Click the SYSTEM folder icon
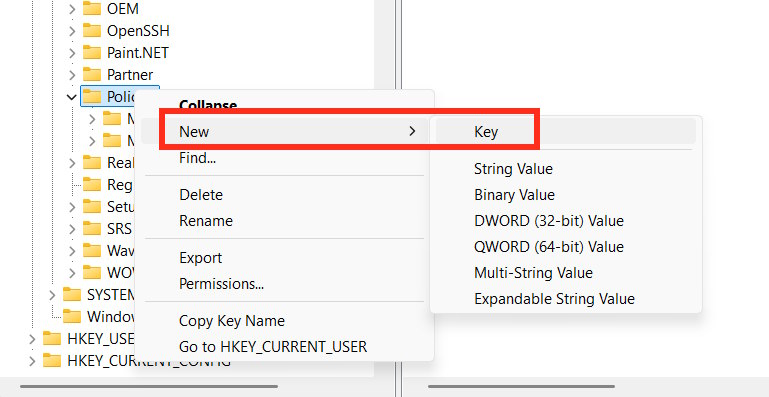The width and height of the screenshot is (769, 397). (x=72, y=294)
